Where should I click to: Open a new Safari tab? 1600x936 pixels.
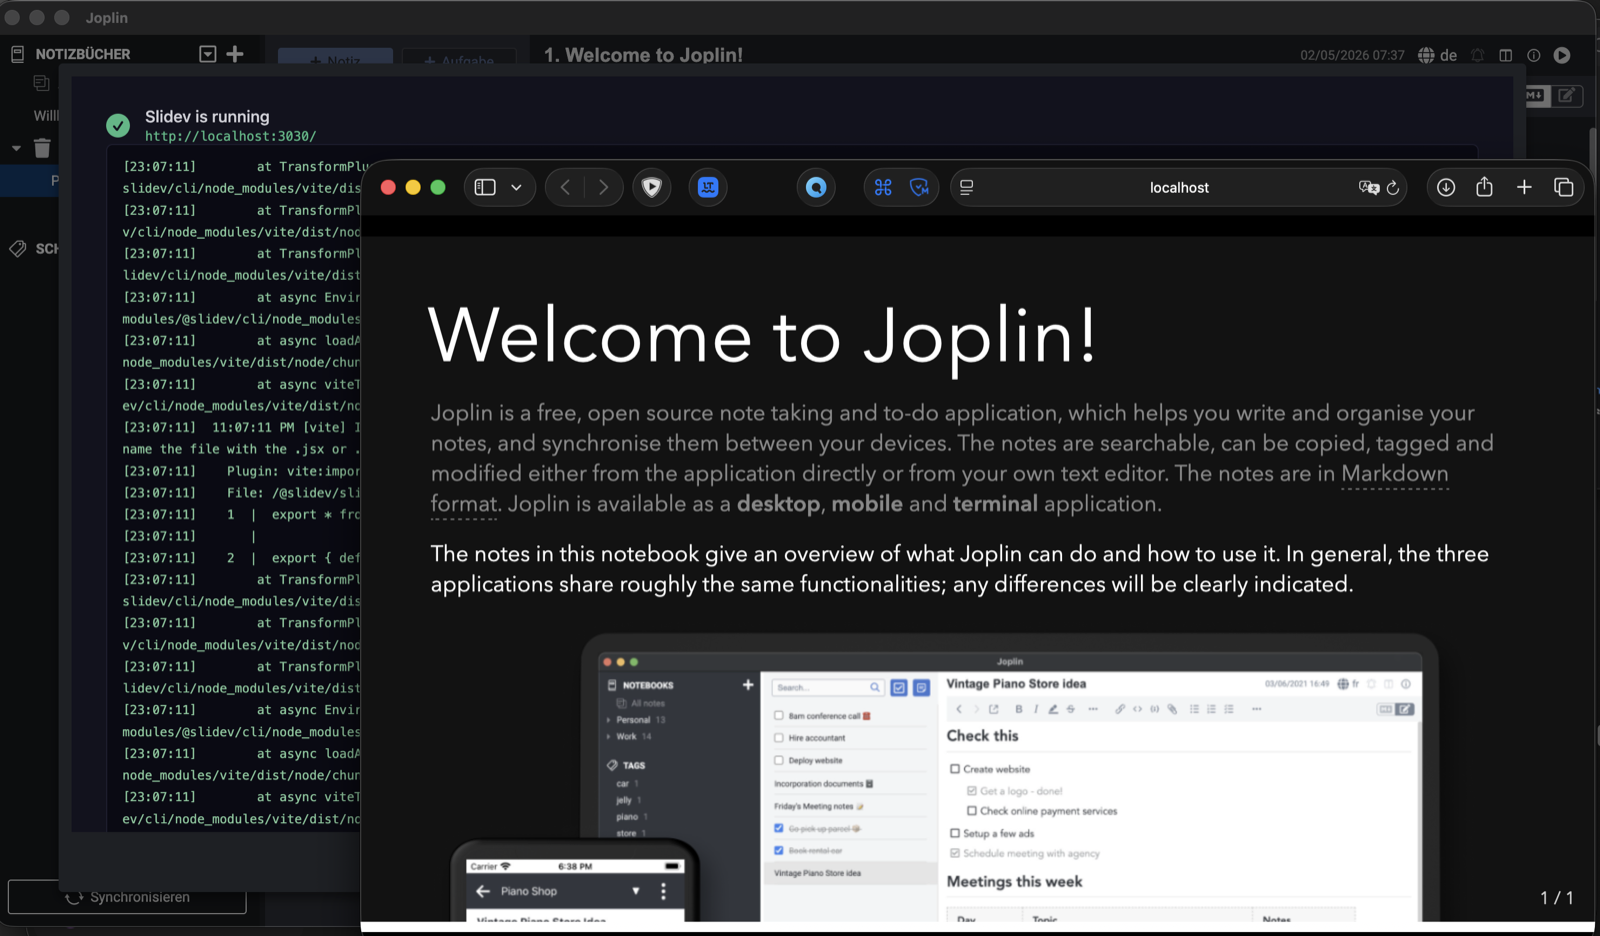point(1524,187)
